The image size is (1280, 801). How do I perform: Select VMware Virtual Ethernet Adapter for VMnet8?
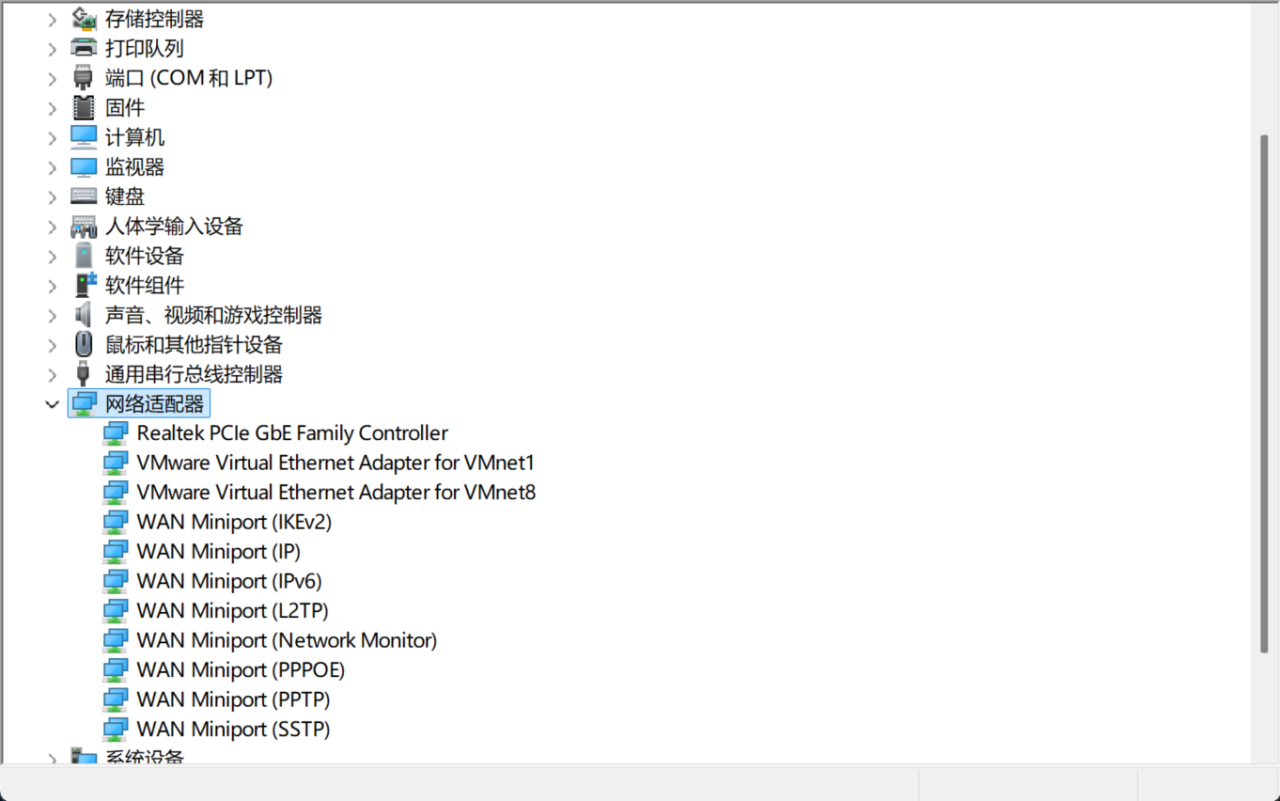pos(336,492)
